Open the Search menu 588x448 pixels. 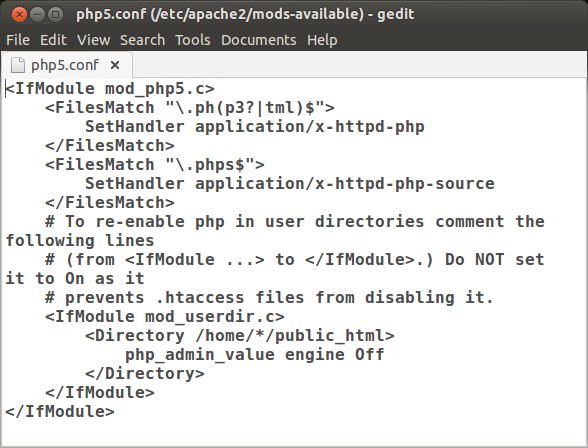click(x=142, y=40)
